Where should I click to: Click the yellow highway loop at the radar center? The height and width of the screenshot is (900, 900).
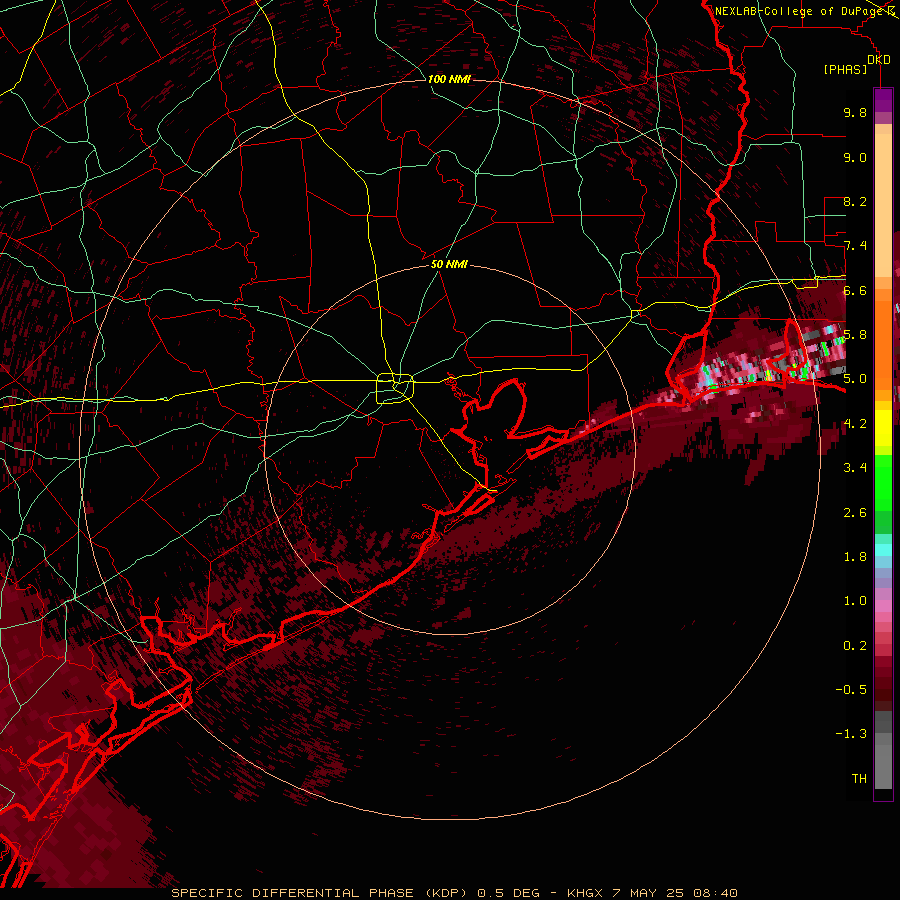click(395, 388)
